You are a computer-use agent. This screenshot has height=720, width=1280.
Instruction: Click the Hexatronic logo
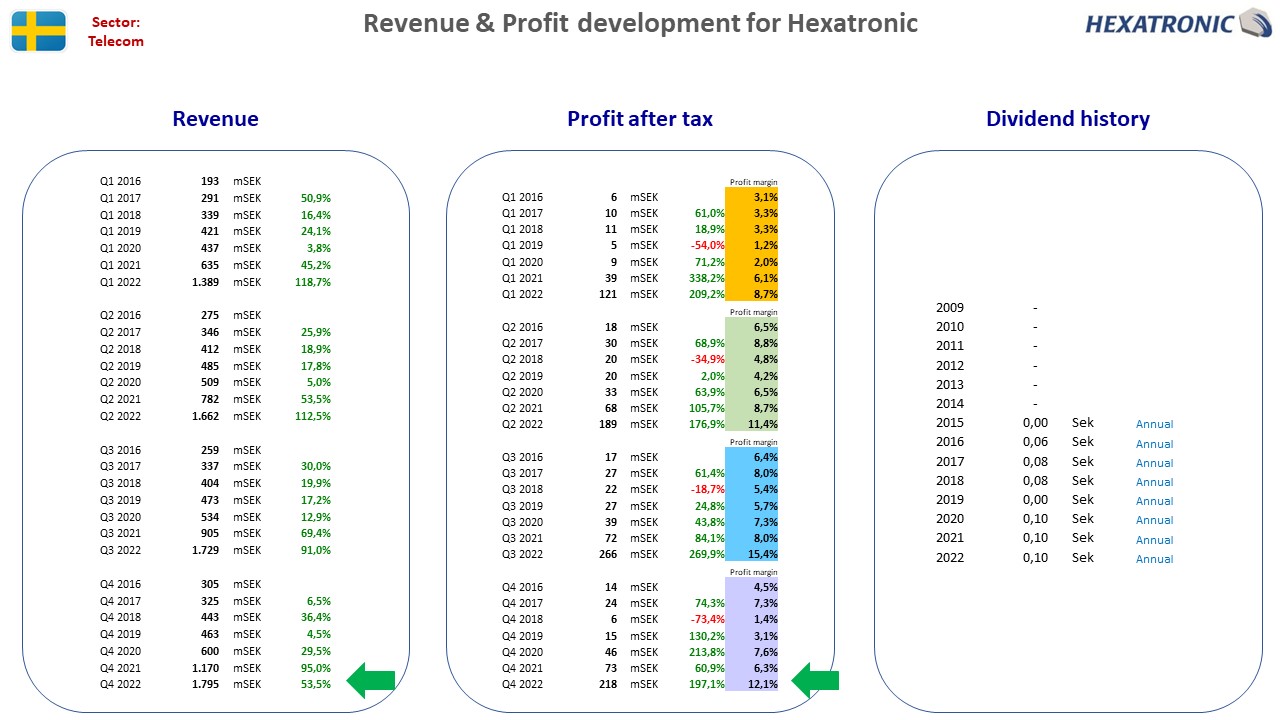[1178, 24]
